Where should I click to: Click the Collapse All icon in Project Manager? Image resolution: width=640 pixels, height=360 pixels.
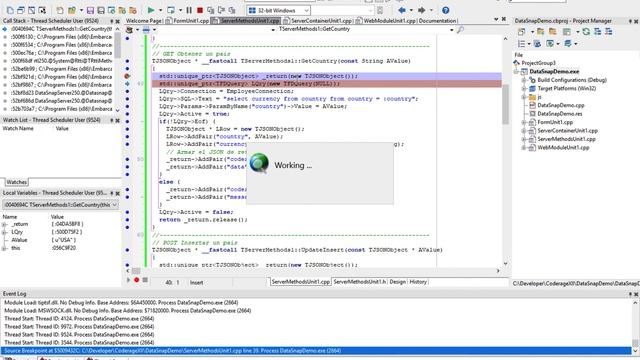pos(609,31)
